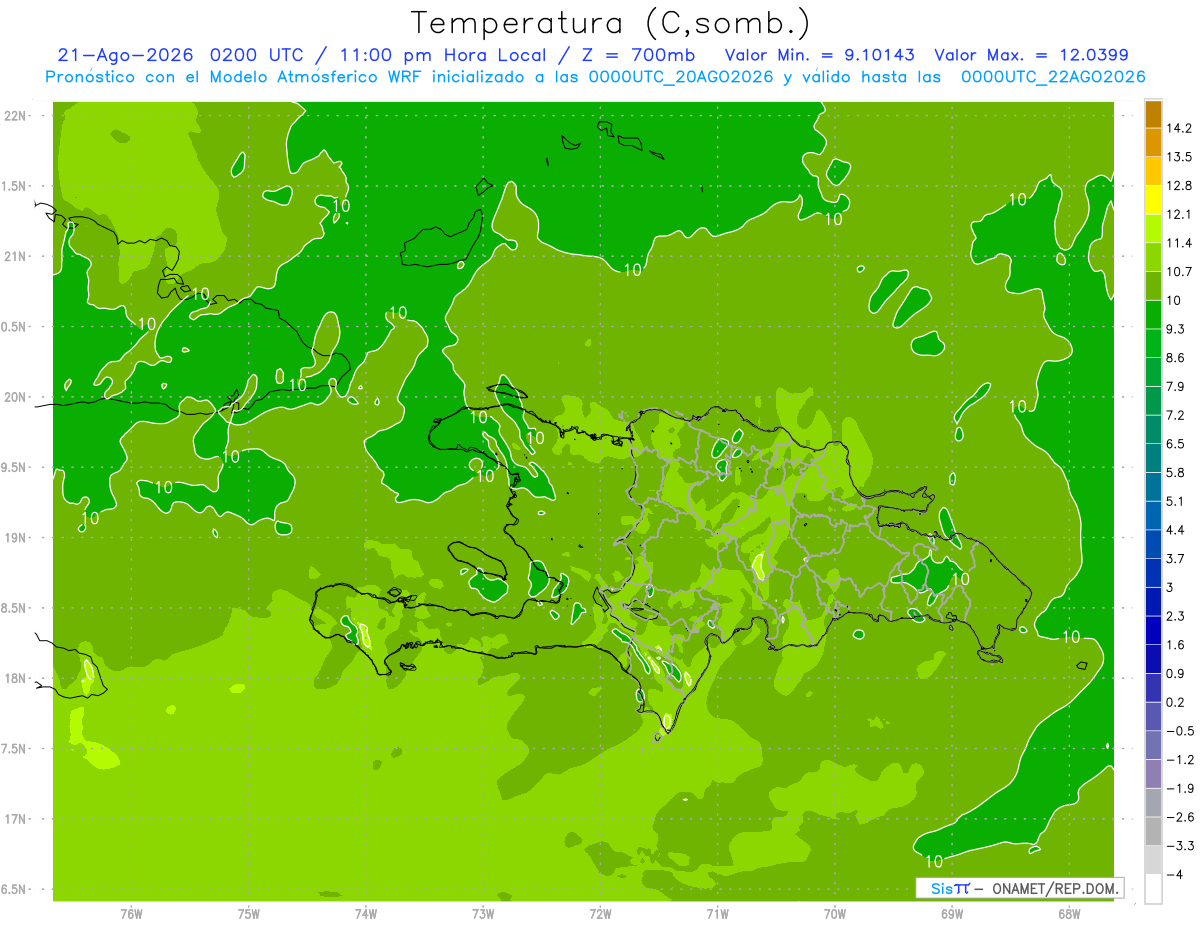The width and height of the screenshot is (1200, 927).
Task: Click the legend value "11.4"
Action: 1180,243
